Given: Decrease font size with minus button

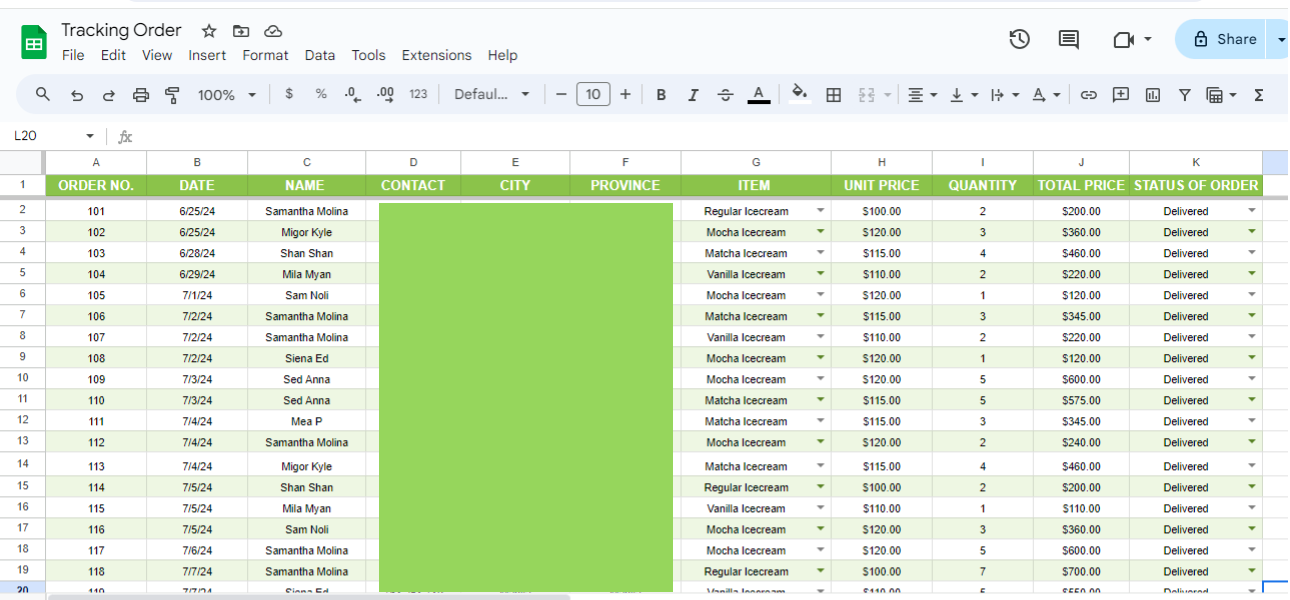Looking at the screenshot, I should 561,94.
